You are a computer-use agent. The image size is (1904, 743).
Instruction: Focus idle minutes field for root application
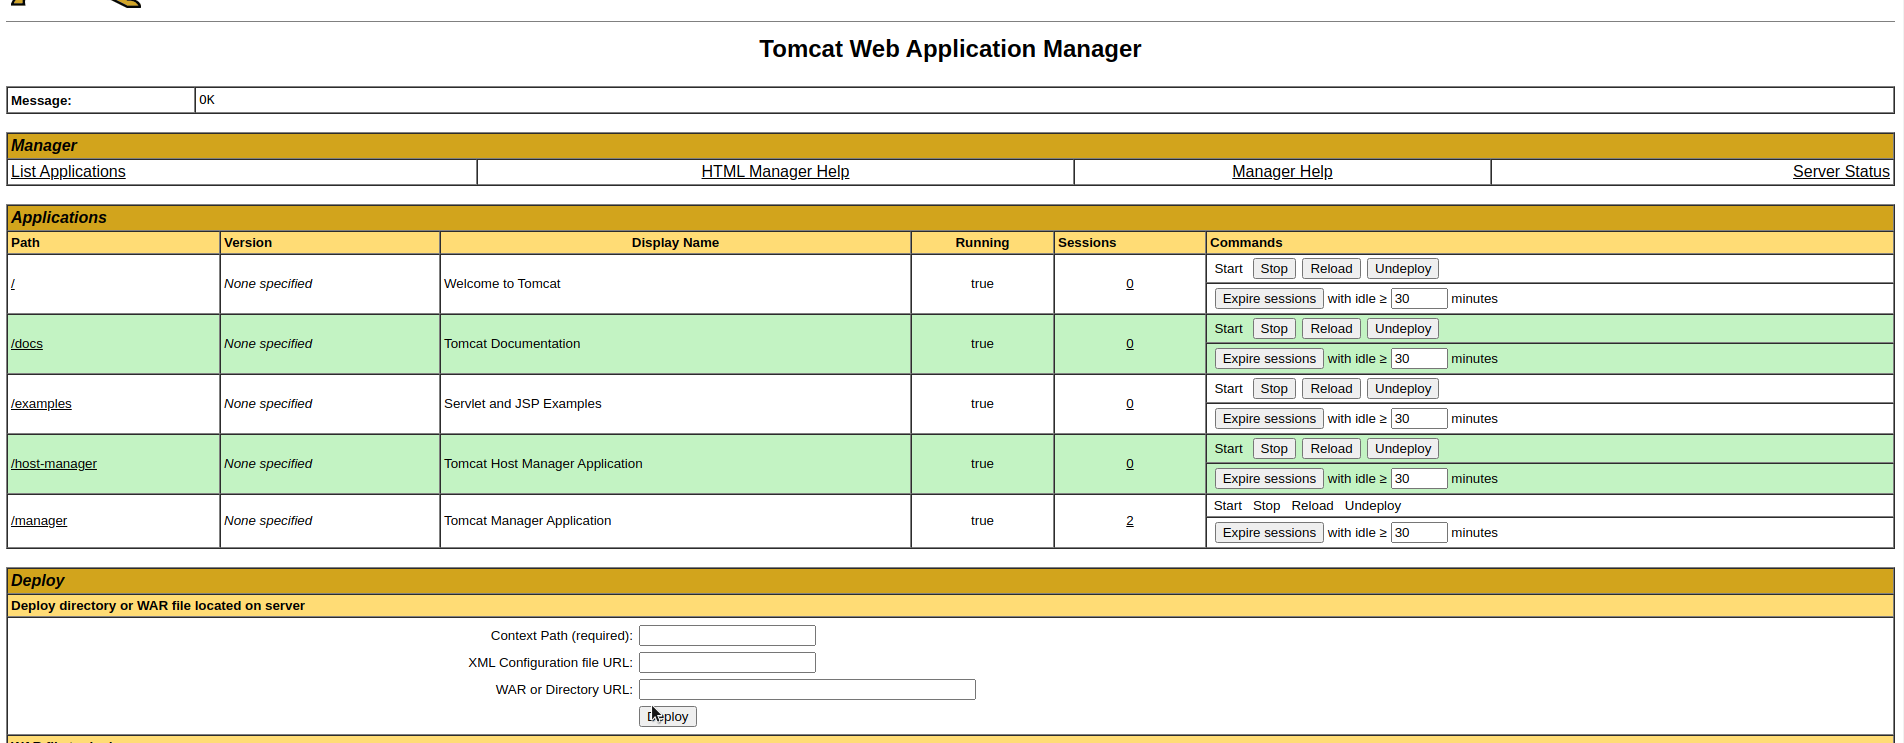[1419, 299]
